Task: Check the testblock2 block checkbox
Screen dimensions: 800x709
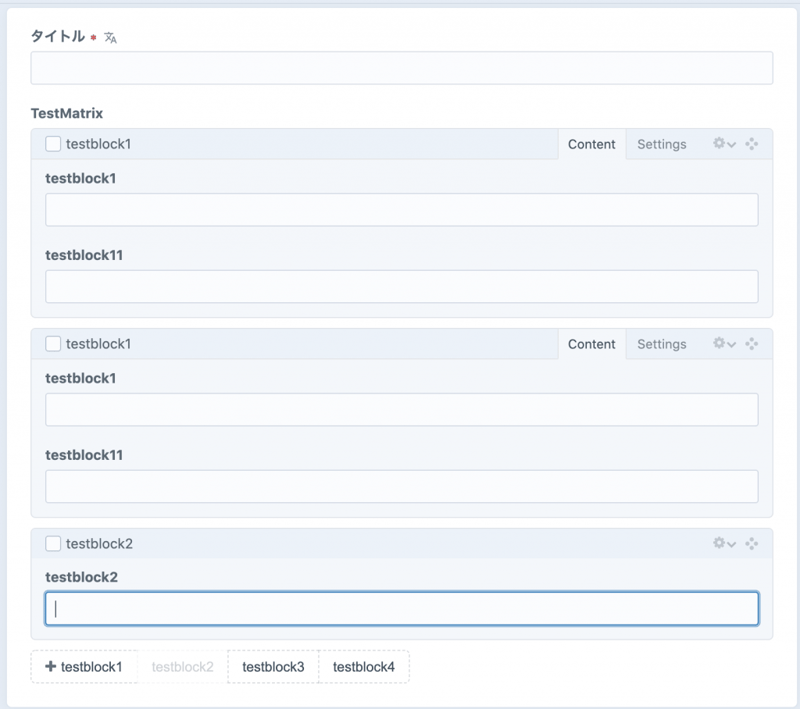Action: [x=54, y=544]
